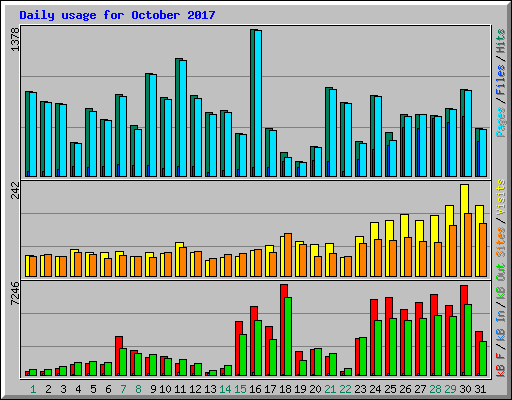
Task: Select day 10 label on the x-axis
Action: [x=165, y=389]
